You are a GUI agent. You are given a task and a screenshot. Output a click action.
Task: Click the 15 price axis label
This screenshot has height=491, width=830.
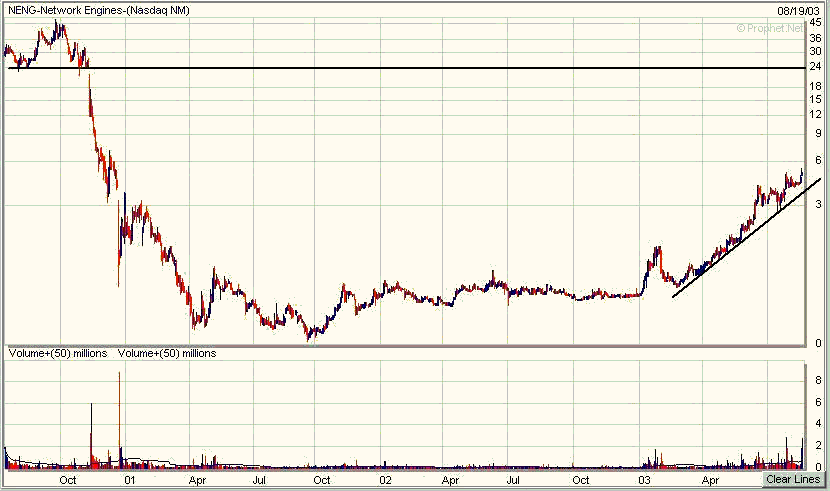click(816, 99)
